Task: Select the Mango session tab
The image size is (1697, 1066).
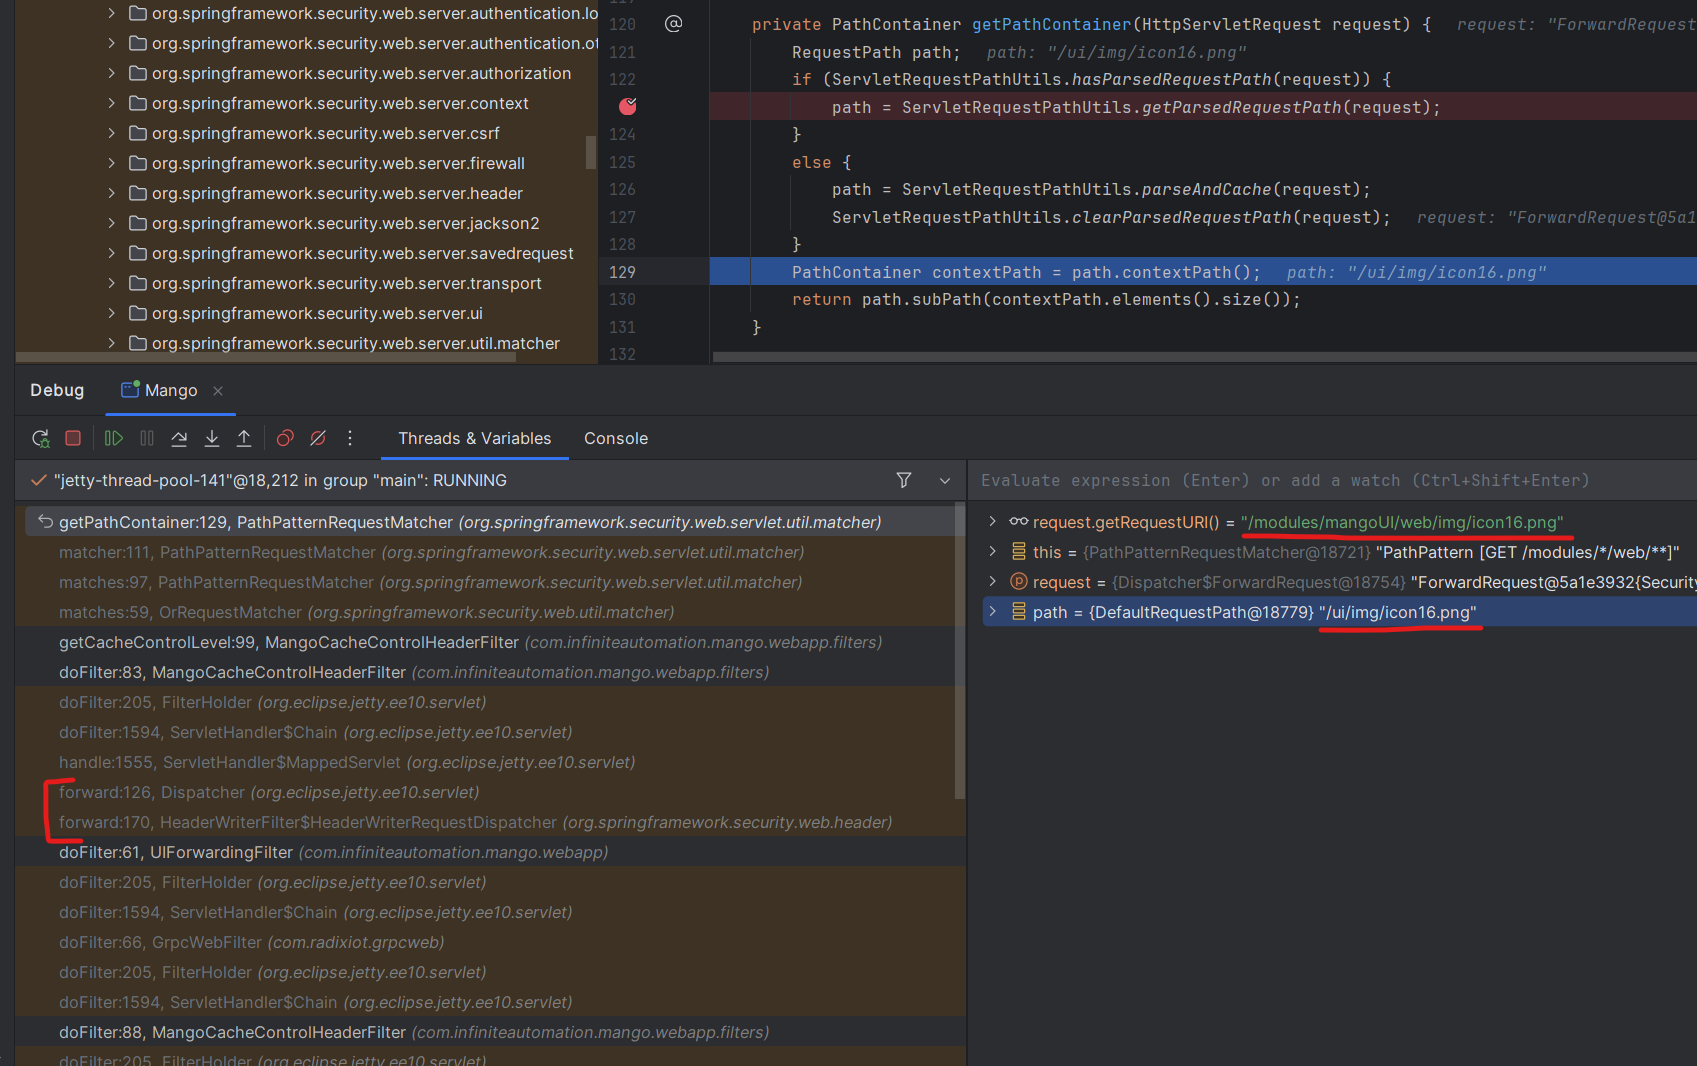Action: coord(170,391)
